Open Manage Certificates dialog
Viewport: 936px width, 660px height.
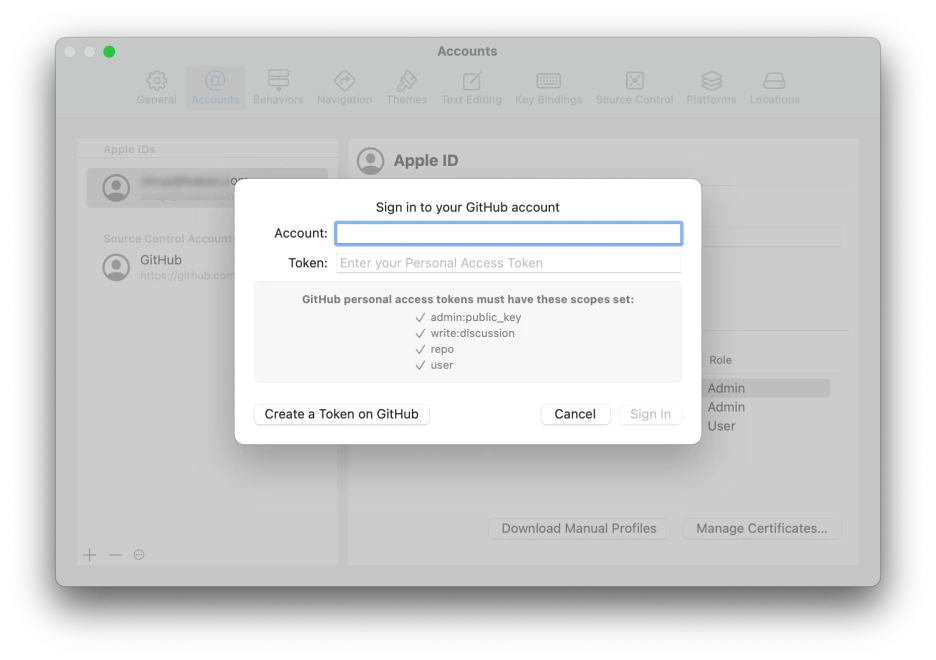pos(762,529)
